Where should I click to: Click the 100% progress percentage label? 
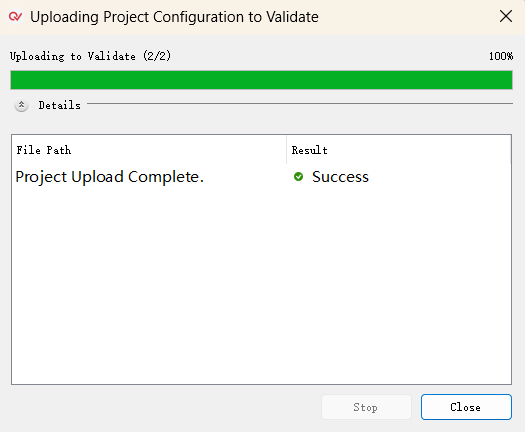click(501, 56)
